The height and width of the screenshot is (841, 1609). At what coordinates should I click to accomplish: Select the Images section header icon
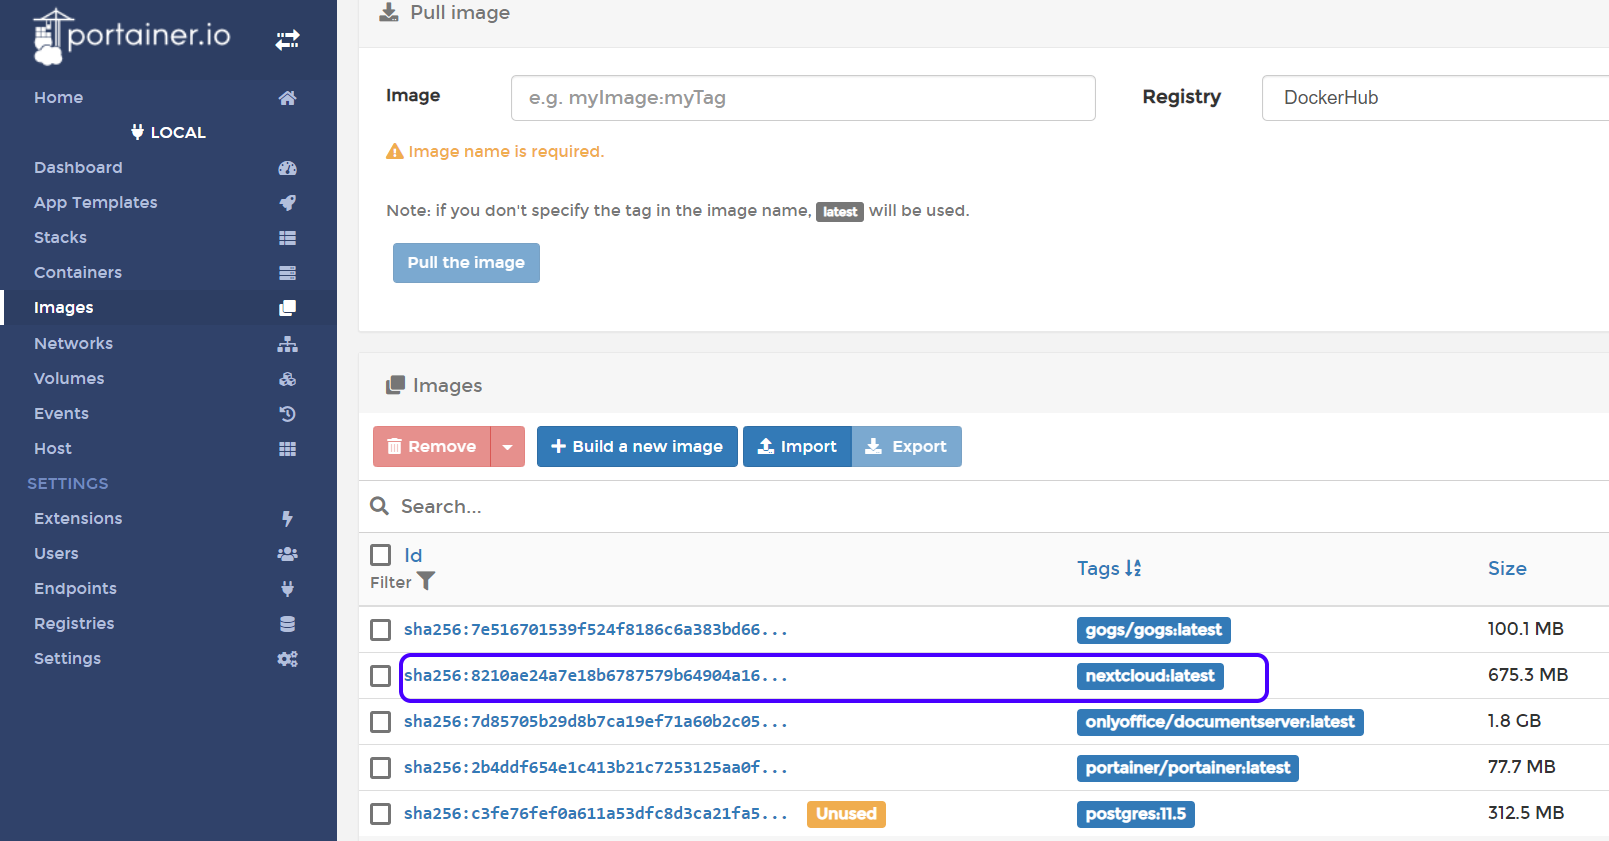coord(396,385)
